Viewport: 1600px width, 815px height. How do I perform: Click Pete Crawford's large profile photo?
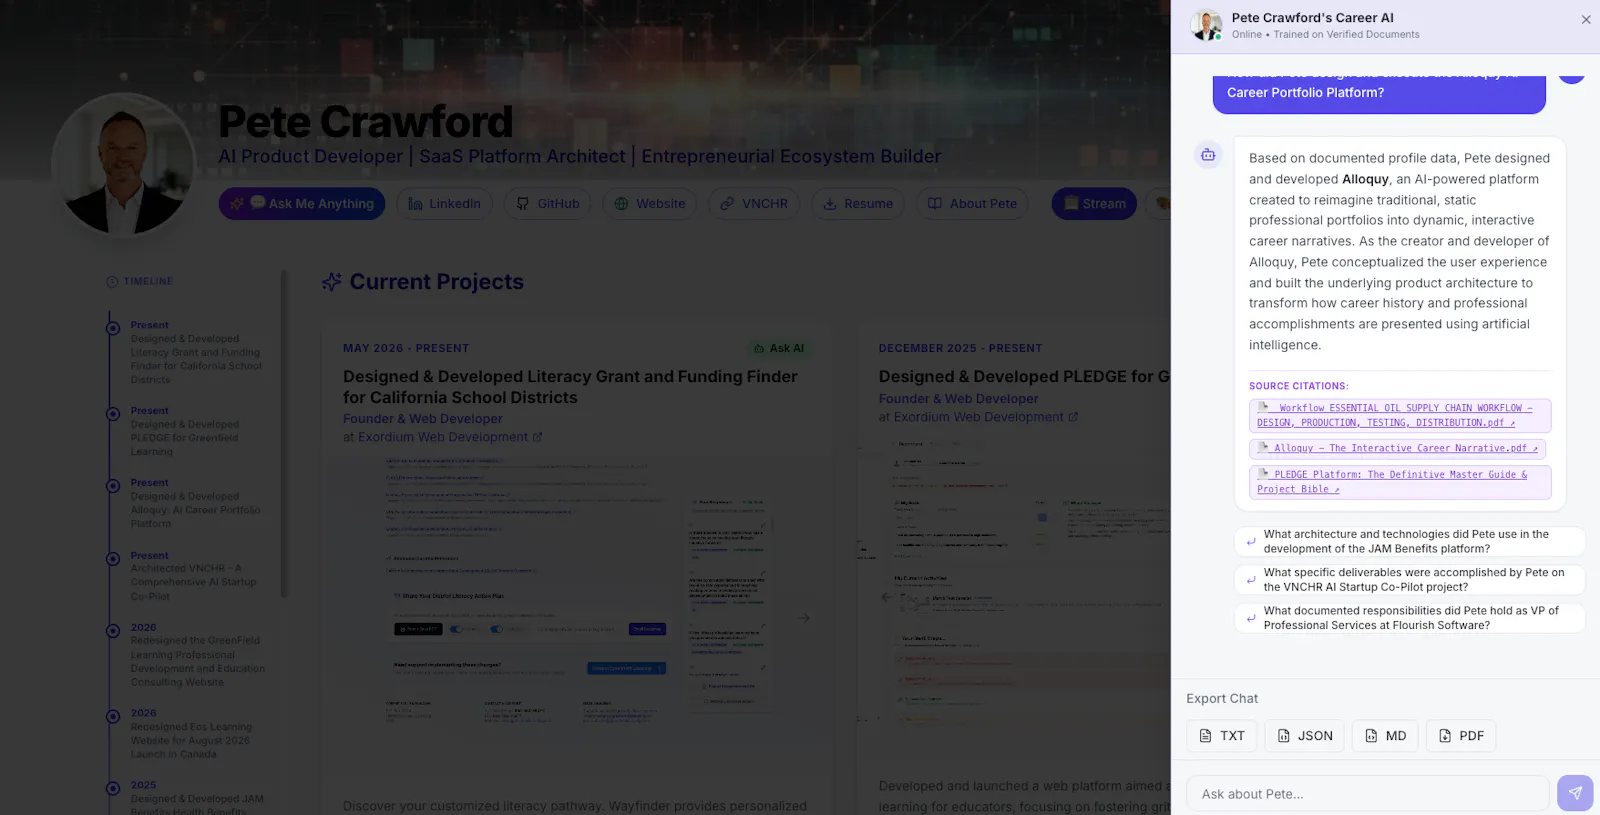tap(123, 166)
